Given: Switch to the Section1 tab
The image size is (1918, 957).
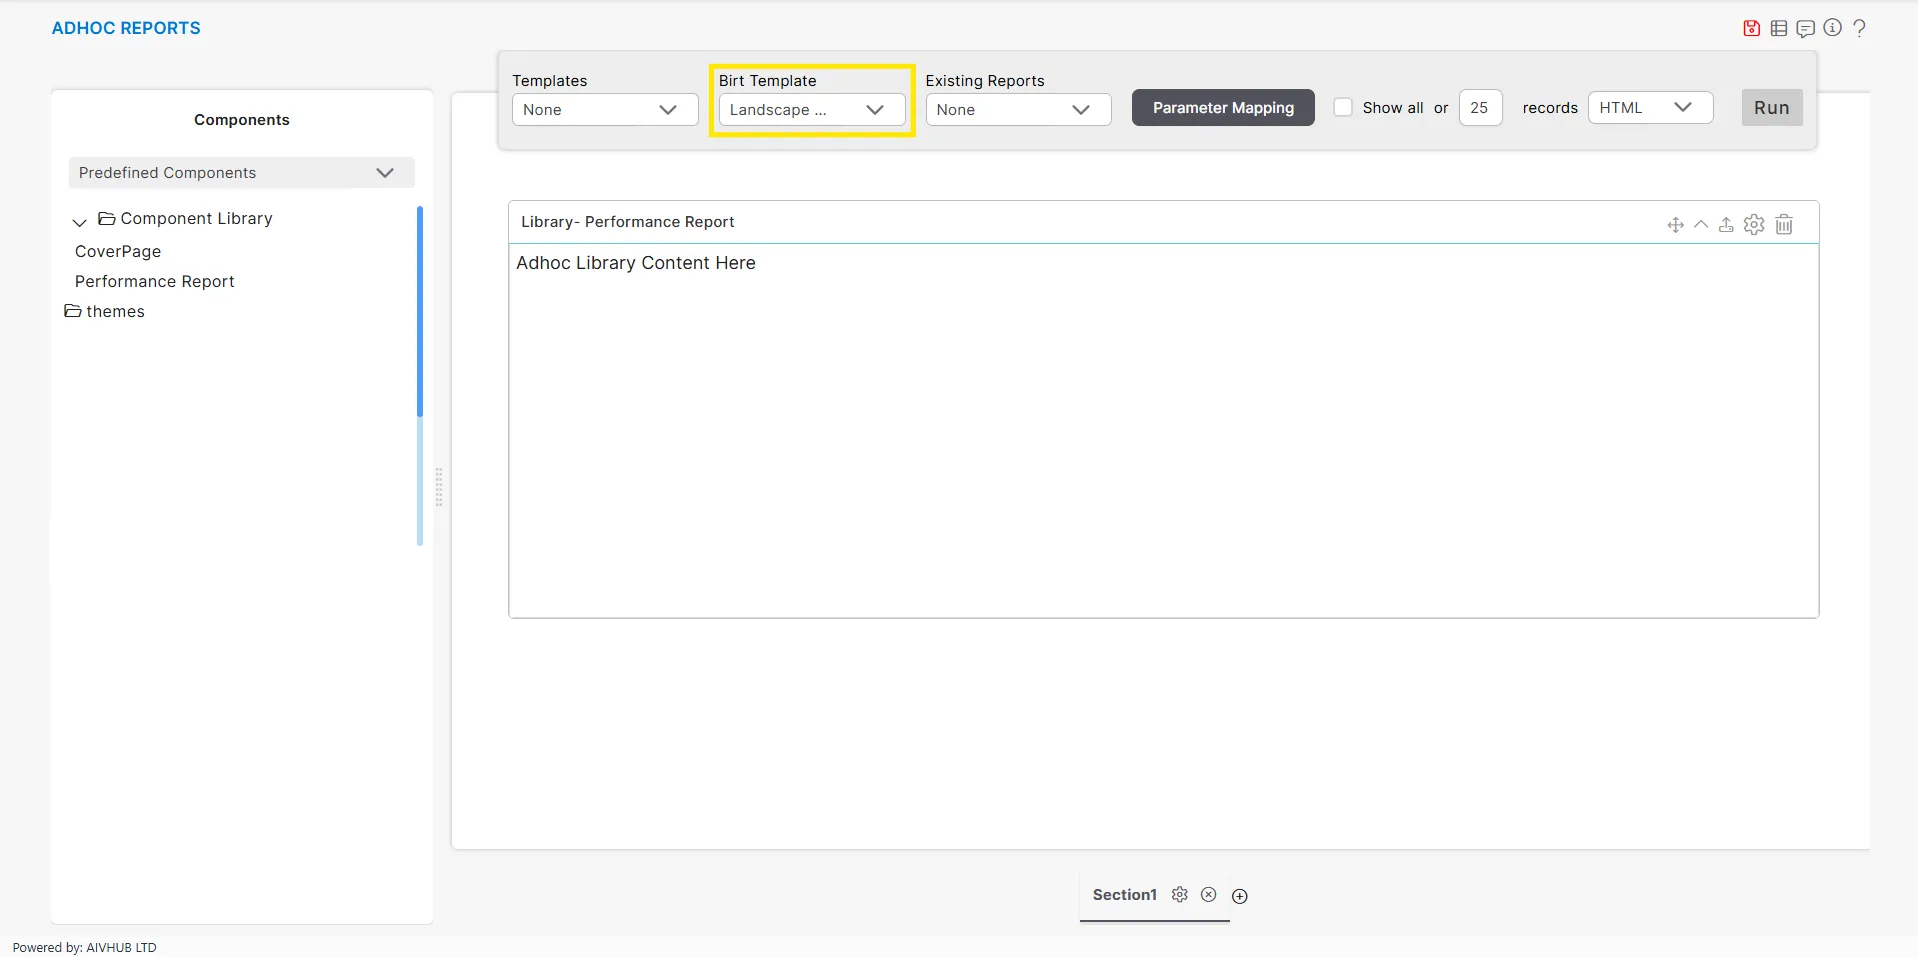Looking at the screenshot, I should 1124,895.
